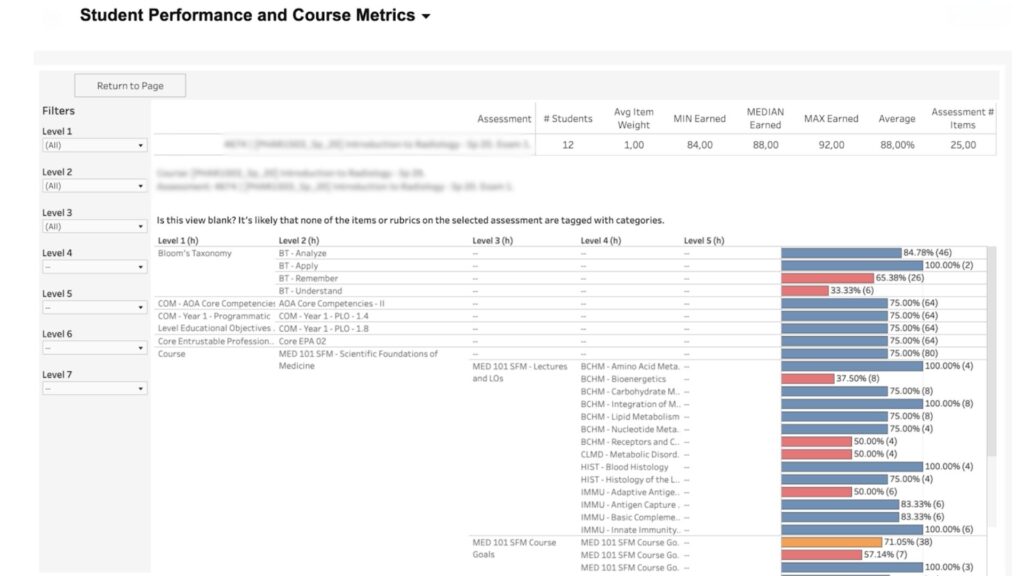Screen dimensions: 1024x576
Task: Click the red BT - Understand 33.33% bar
Action: click(x=805, y=291)
